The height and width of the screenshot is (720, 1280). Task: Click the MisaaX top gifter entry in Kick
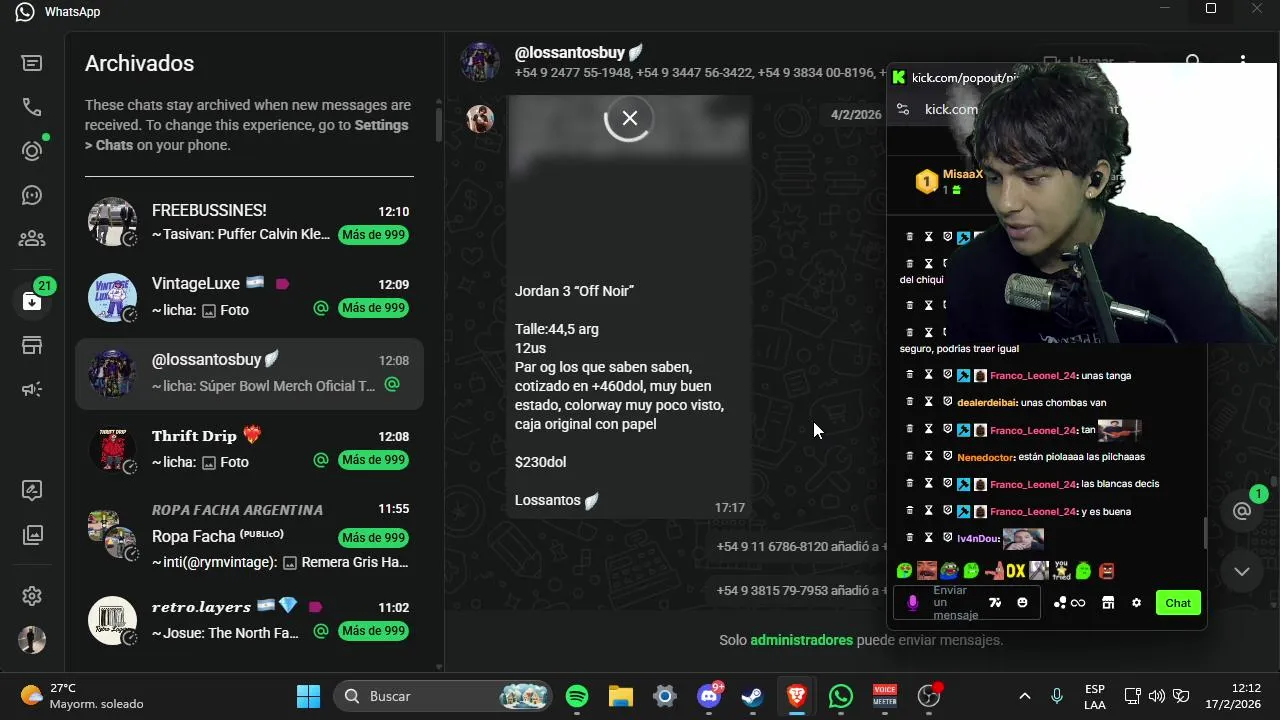point(950,181)
